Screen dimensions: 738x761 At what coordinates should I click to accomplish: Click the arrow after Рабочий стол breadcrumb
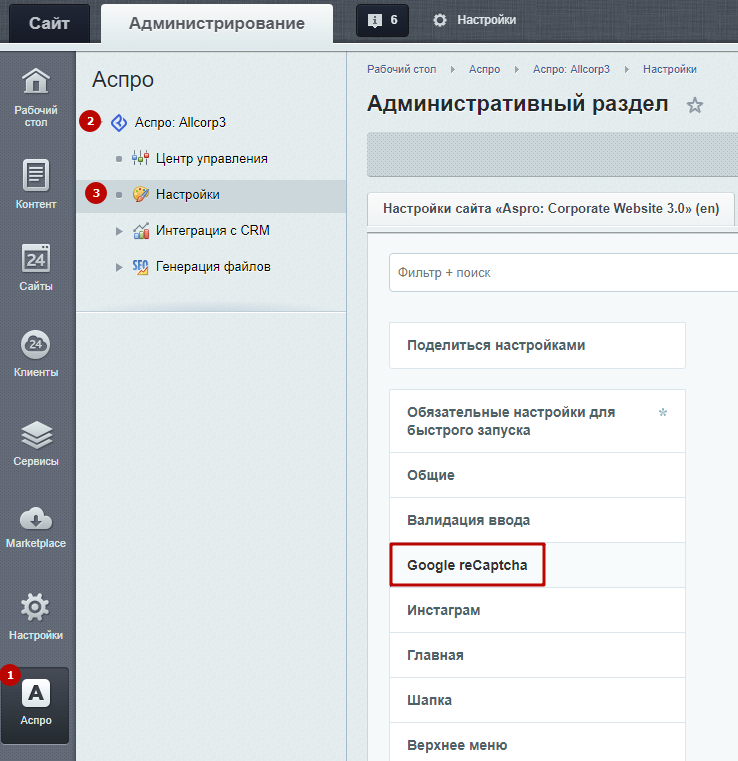453,69
